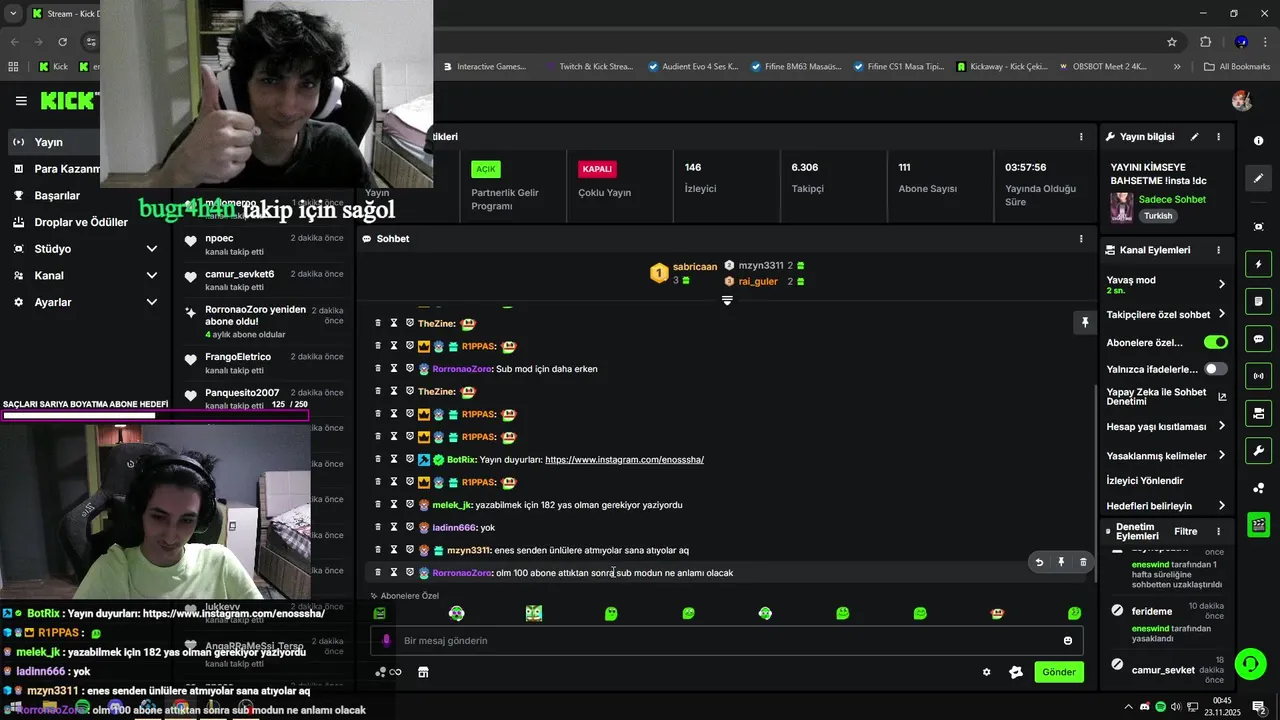Viewport: 1280px width, 720px height.
Task: Delete the melek_jk chat message with trash icon
Action: [378, 505]
